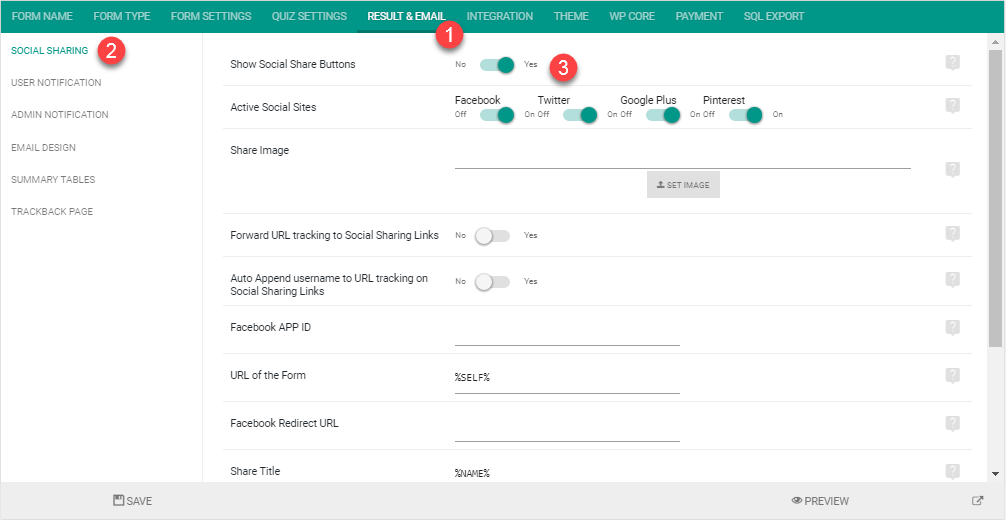Toggle the Pinterest social site switch
This screenshot has height=520, width=1006.
tap(746, 115)
